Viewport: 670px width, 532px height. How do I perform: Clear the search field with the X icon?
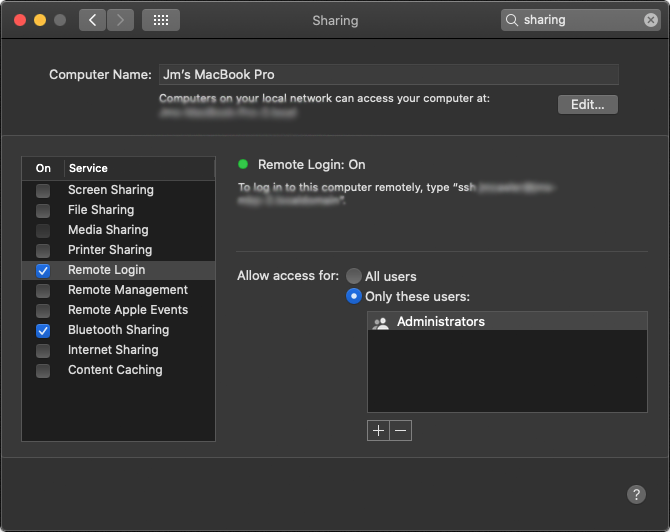[x=650, y=20]
